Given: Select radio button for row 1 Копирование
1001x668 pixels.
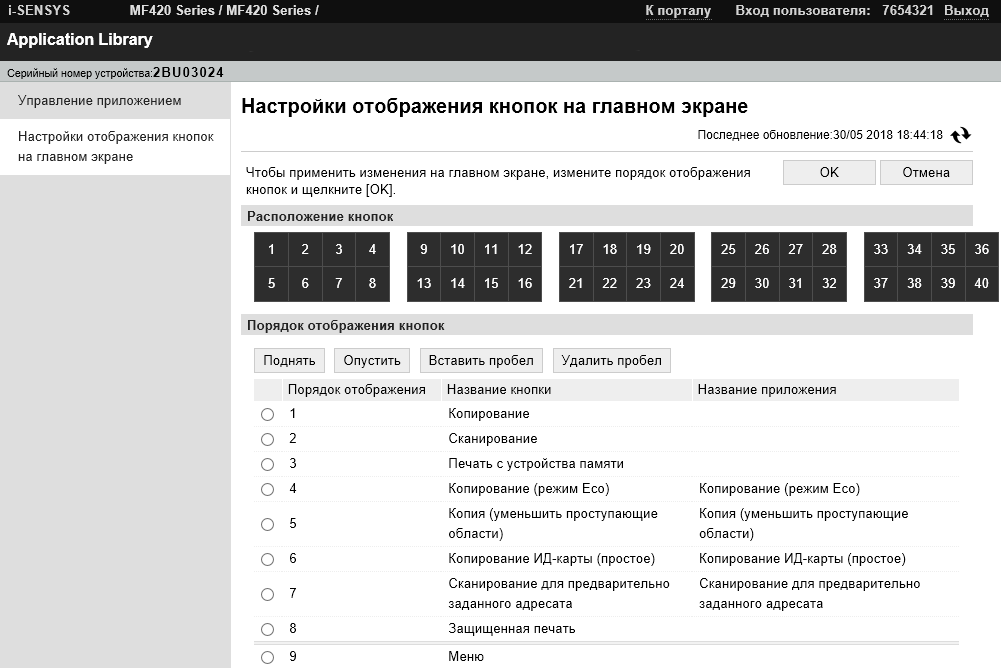Looking at the screenshot, I should coord(267,414).
